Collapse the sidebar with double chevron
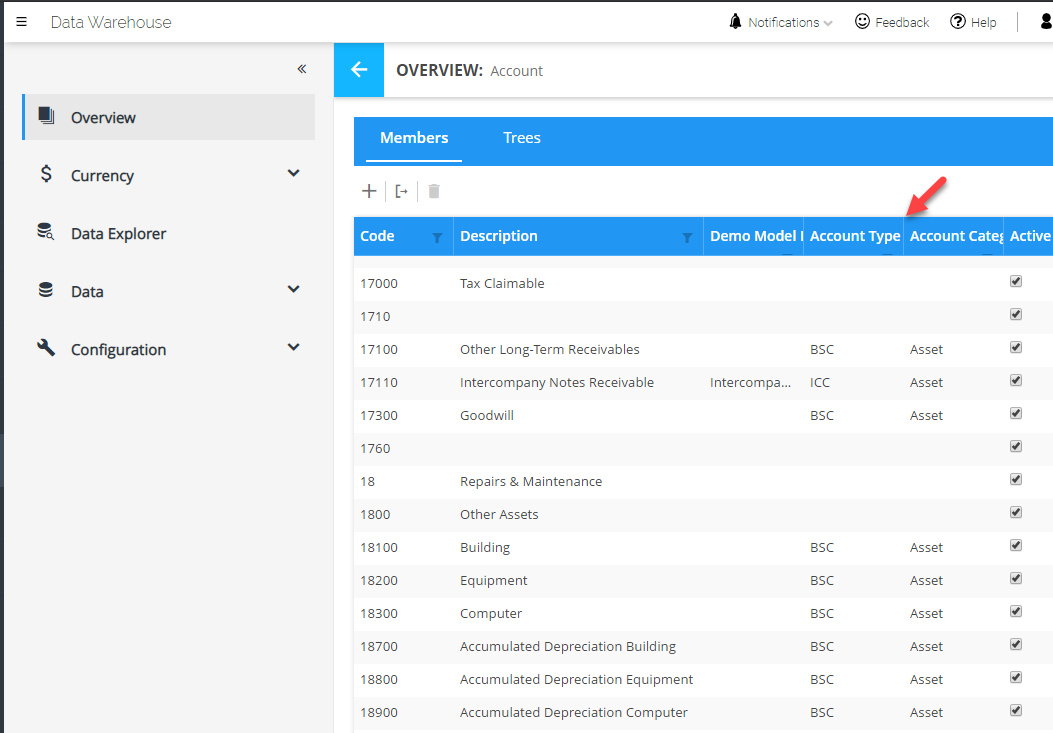This screenshot has width=1053, height=733. (x=301, y=69)
